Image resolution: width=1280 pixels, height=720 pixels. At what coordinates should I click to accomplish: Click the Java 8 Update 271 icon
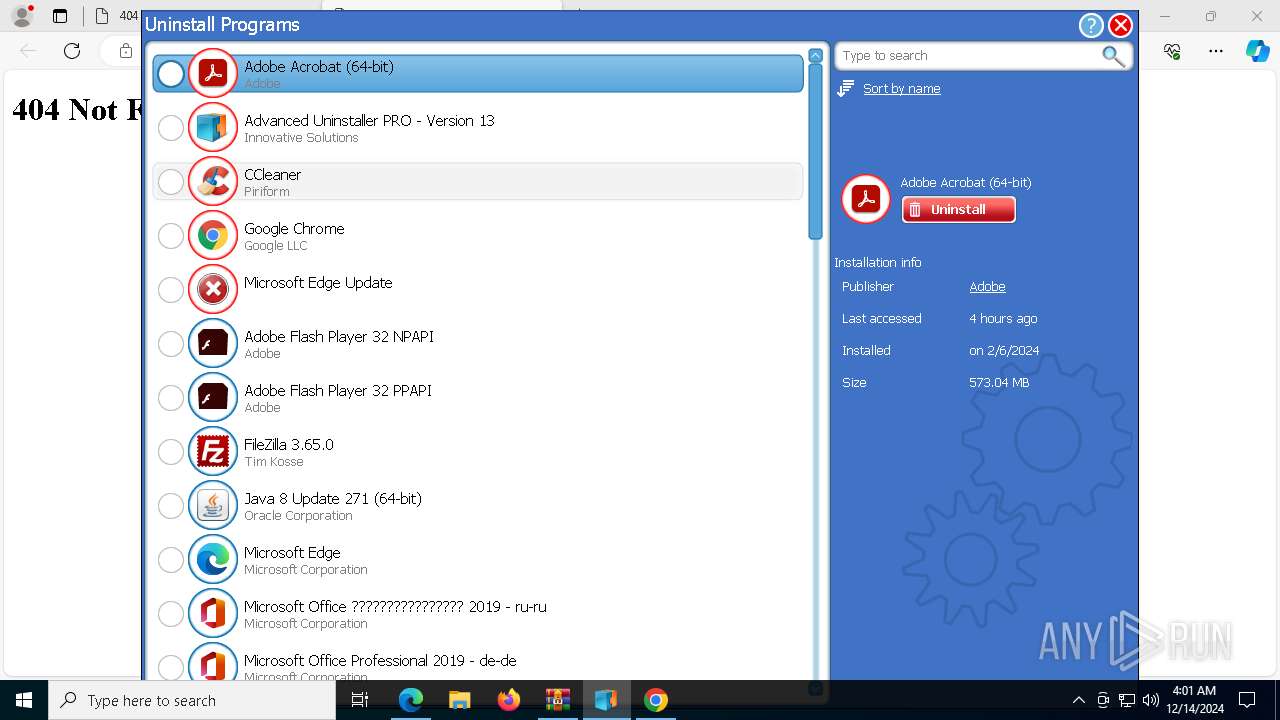[213, 505]
